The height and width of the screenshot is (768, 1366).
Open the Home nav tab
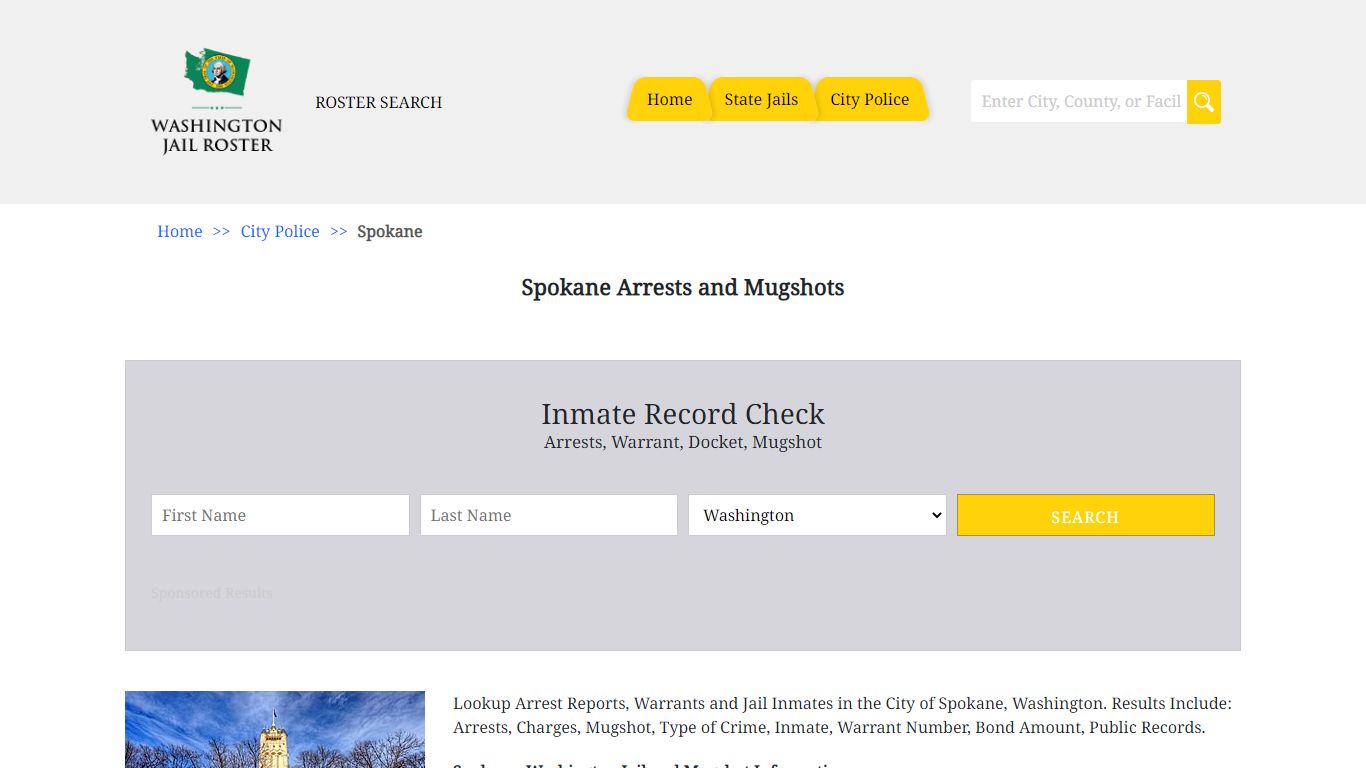[x=669, y=99]
